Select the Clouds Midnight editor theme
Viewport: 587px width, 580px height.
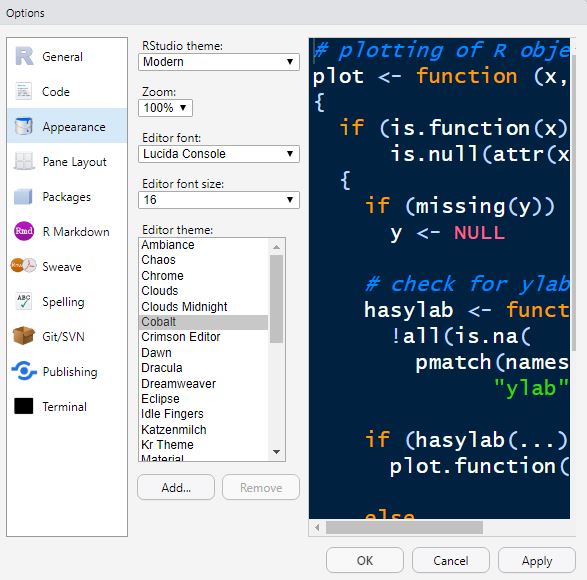click(x=203, y=307)
